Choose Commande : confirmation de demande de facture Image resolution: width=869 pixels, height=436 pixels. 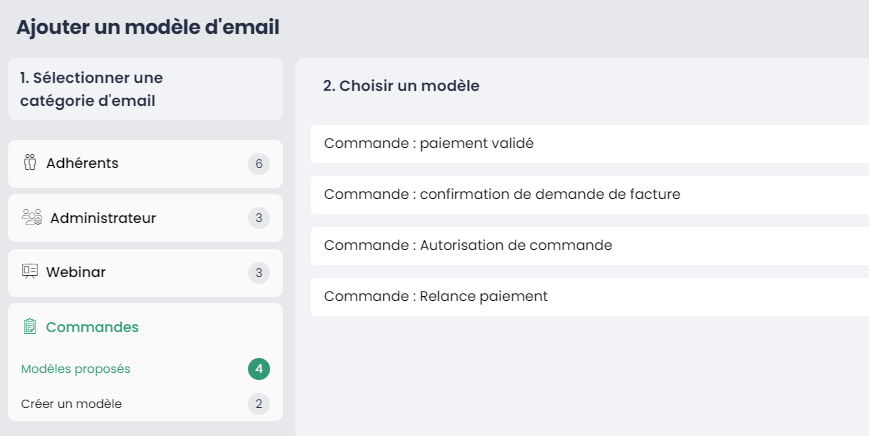pos(590,194)
